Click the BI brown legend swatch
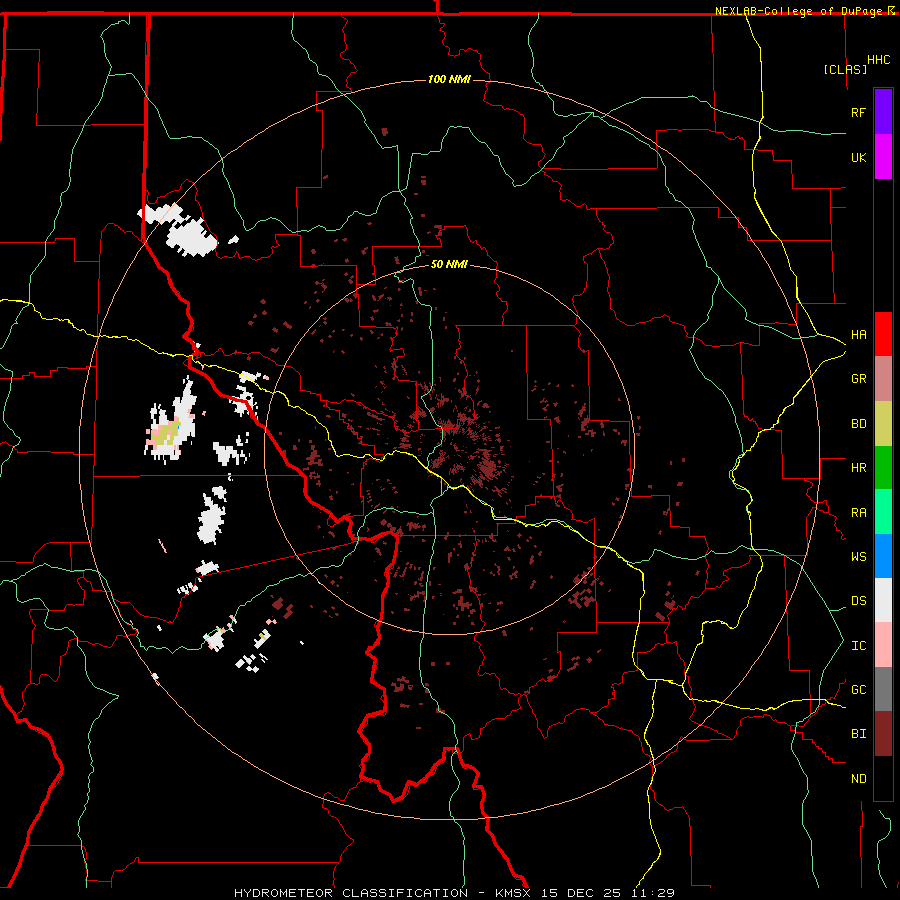The width and height of the screenshot is (900, 900). tap(883, 734)
